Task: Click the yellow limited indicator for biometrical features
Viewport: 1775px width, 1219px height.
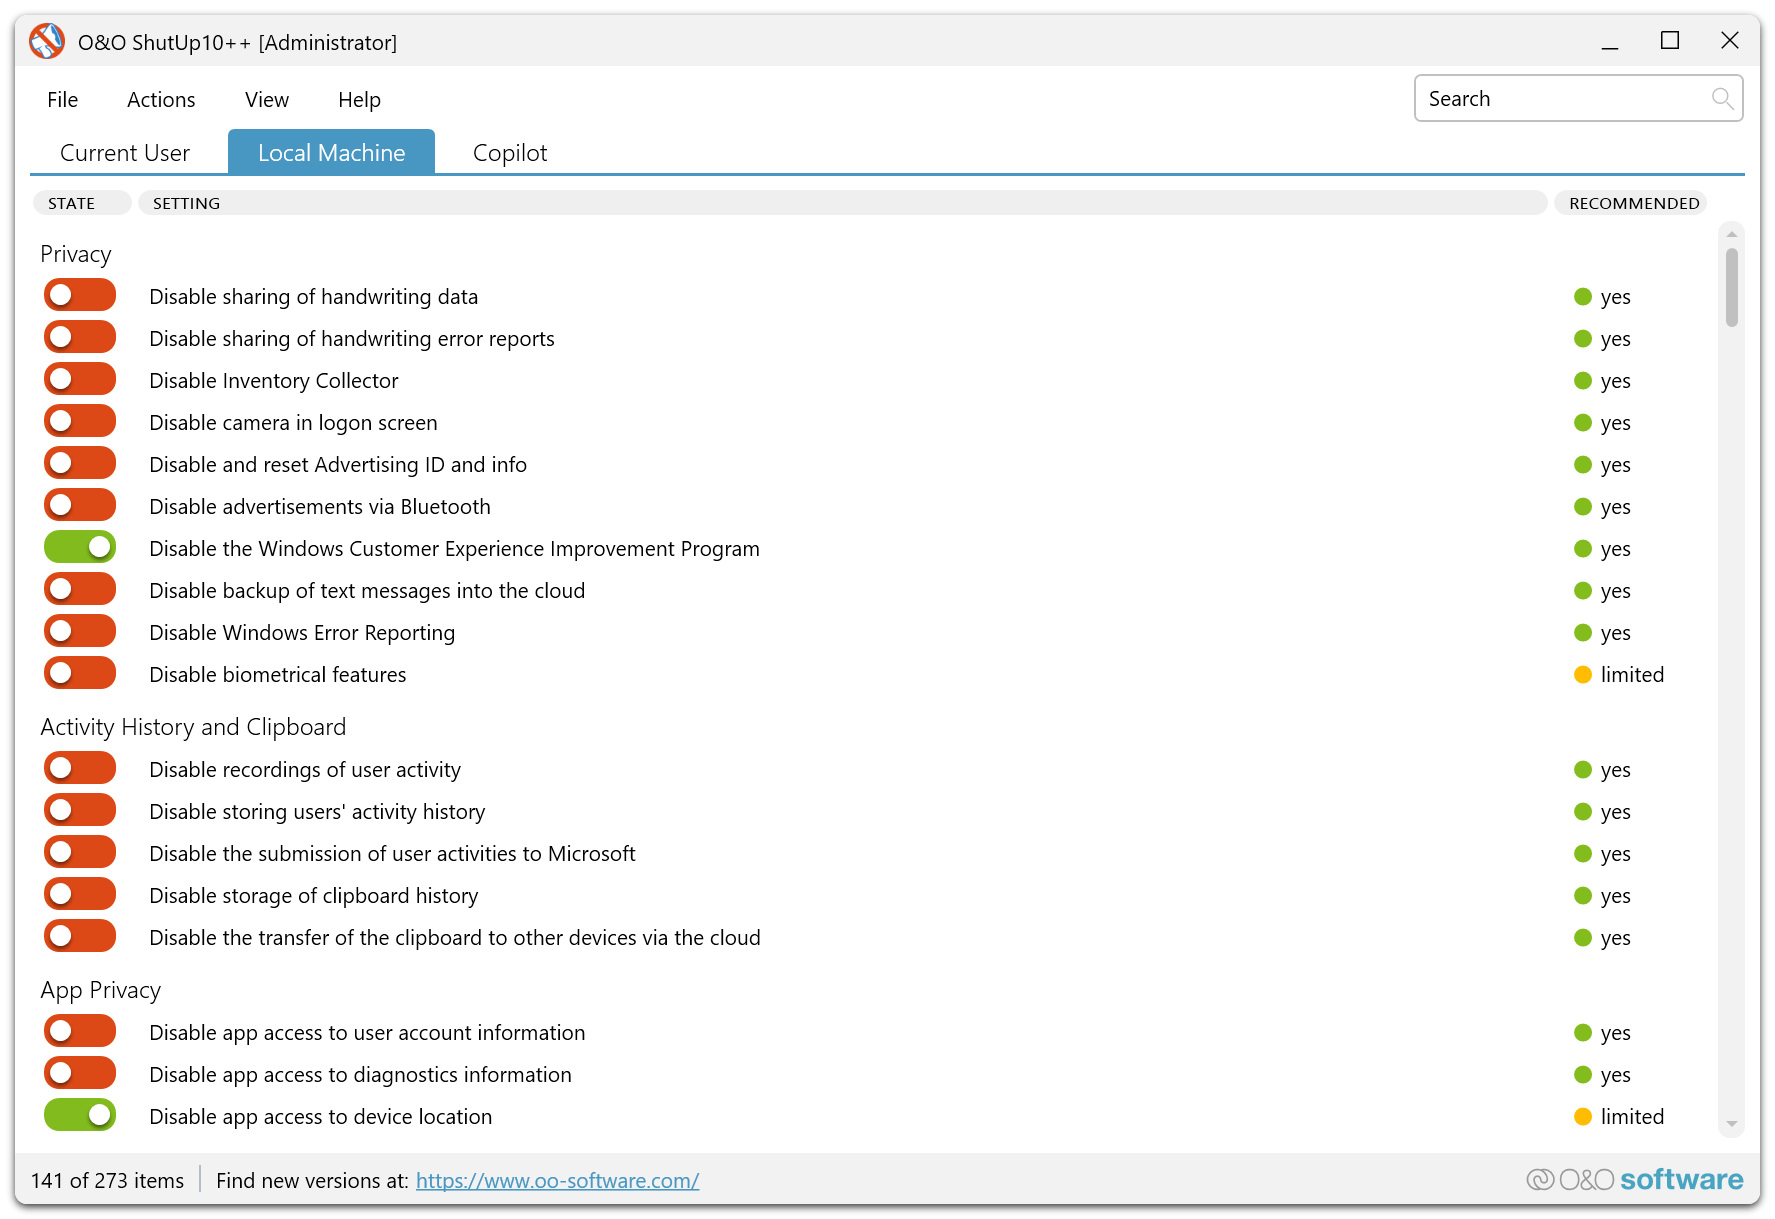Action: (x=1583, y=675)
